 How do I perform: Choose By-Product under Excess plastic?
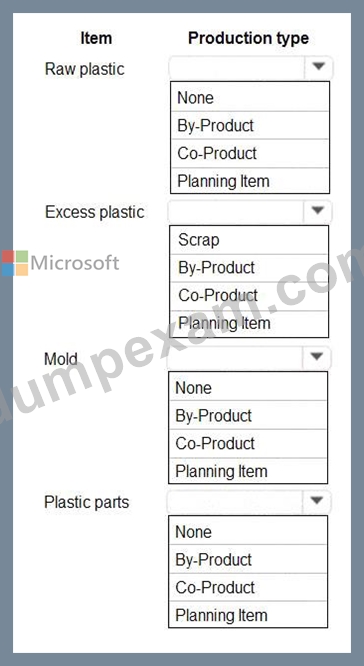[249, 268]
